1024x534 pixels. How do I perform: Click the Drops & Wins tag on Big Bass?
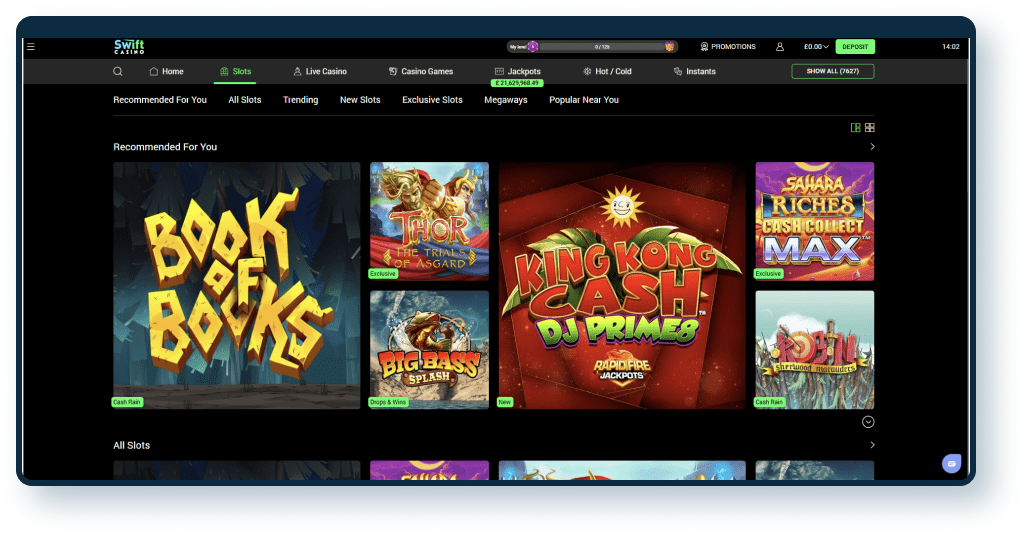click(x=388, y=402)
